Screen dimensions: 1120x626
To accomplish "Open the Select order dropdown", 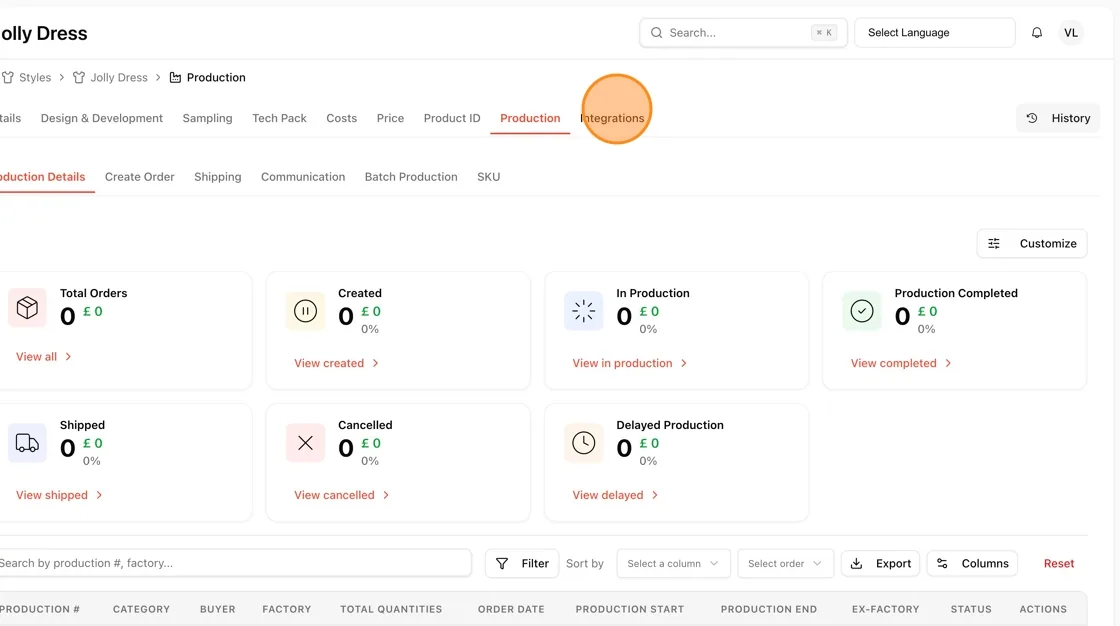I will (785, 563).
